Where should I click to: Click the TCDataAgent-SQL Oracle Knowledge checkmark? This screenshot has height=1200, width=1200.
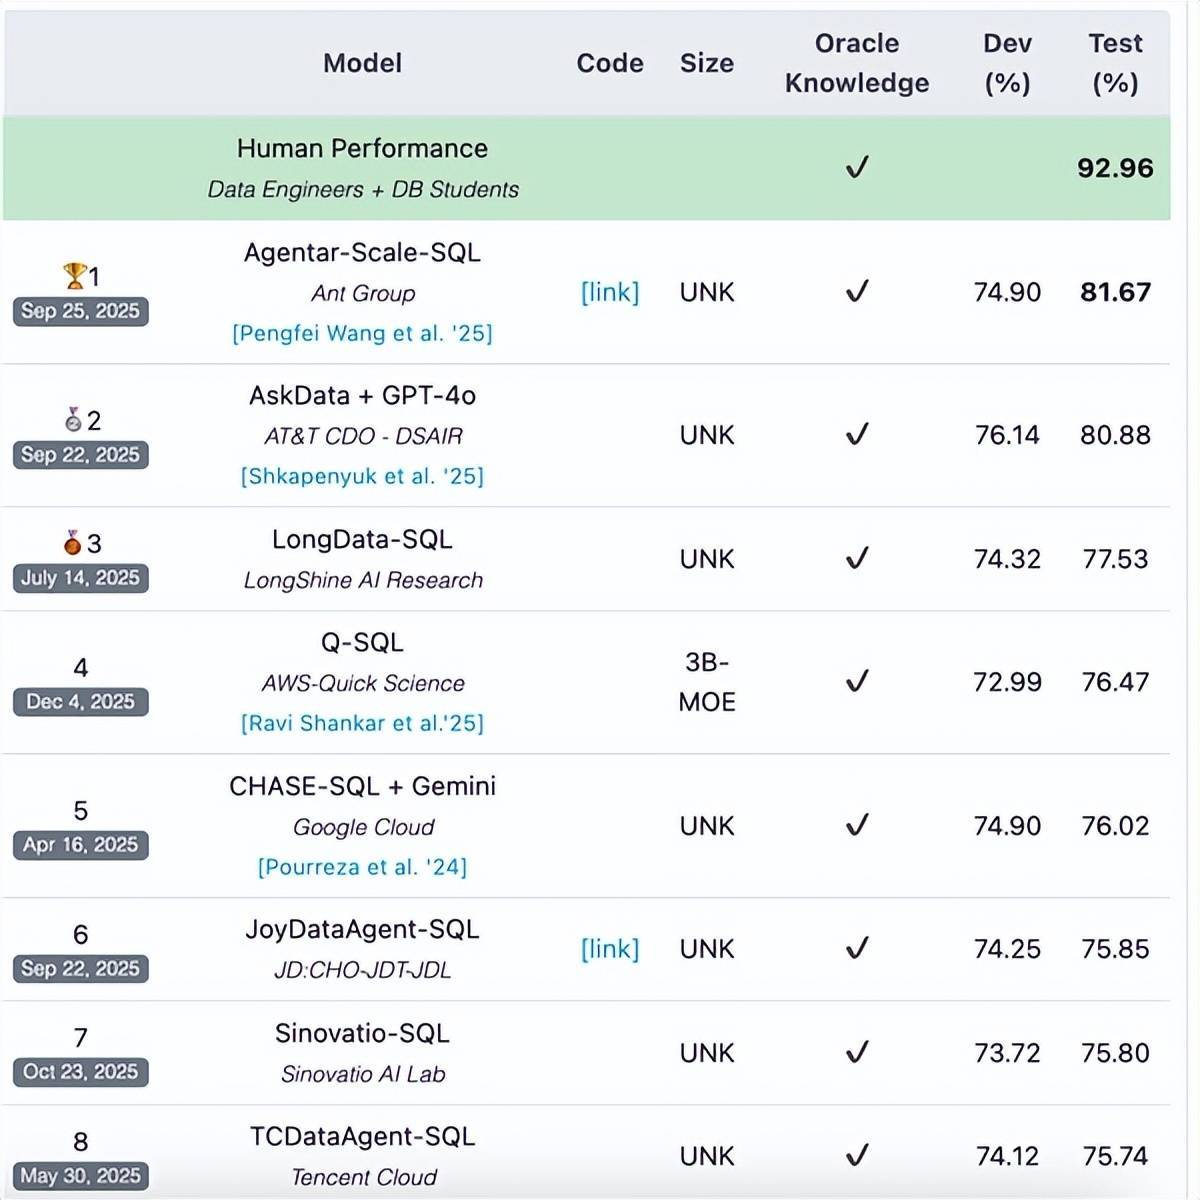pyautogui.click(x=857, y=1155)
